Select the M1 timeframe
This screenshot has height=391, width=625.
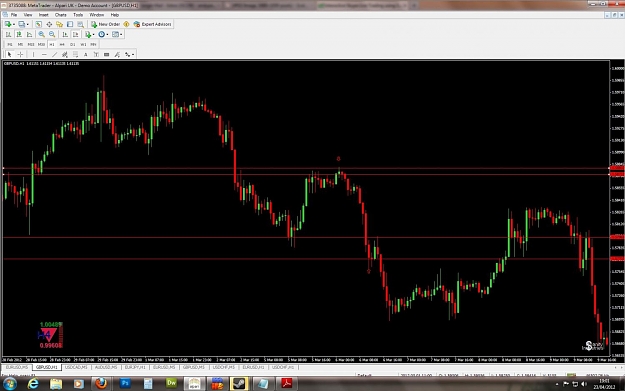coord(10,44)
